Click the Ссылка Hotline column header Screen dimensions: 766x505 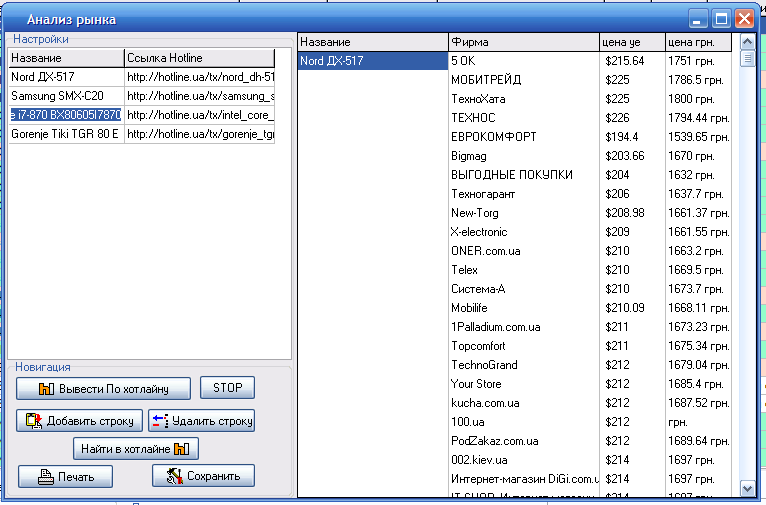pos(198,58)
